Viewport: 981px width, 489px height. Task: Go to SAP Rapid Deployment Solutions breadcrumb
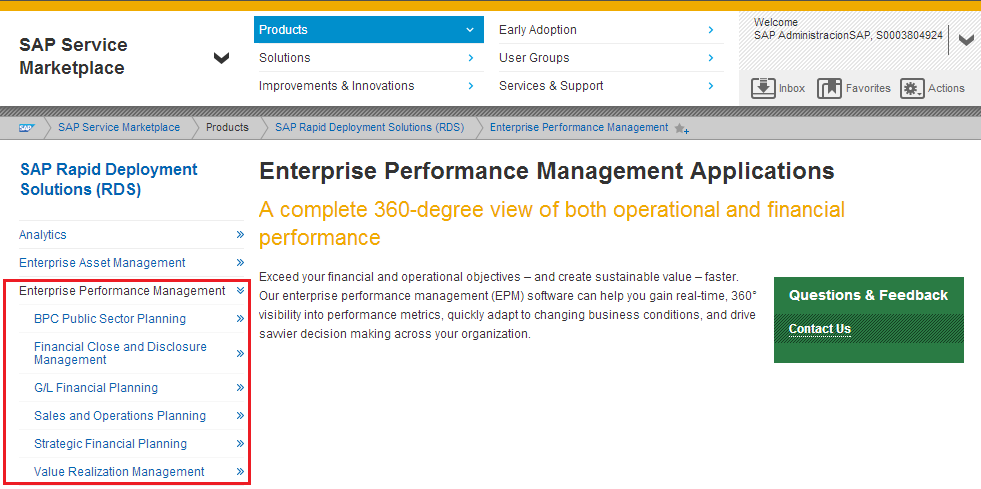[369, 128]
